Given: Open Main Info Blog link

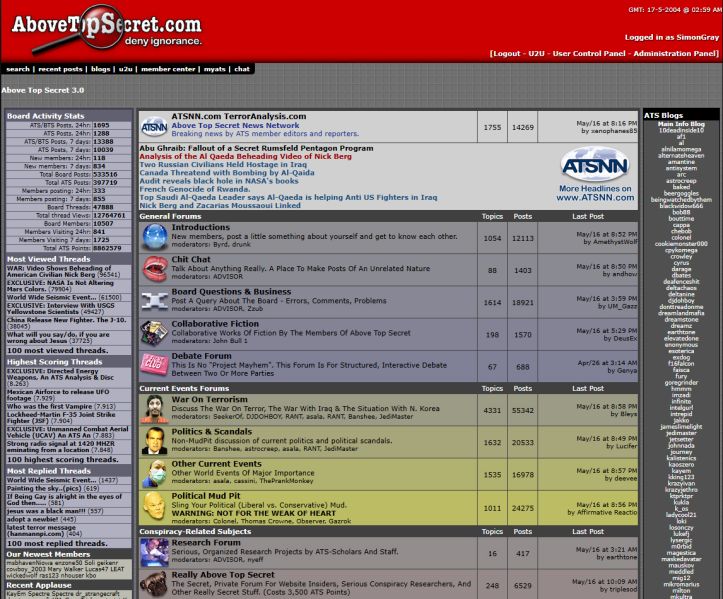Looking at the screenshot, I should [x=681, y=124].
